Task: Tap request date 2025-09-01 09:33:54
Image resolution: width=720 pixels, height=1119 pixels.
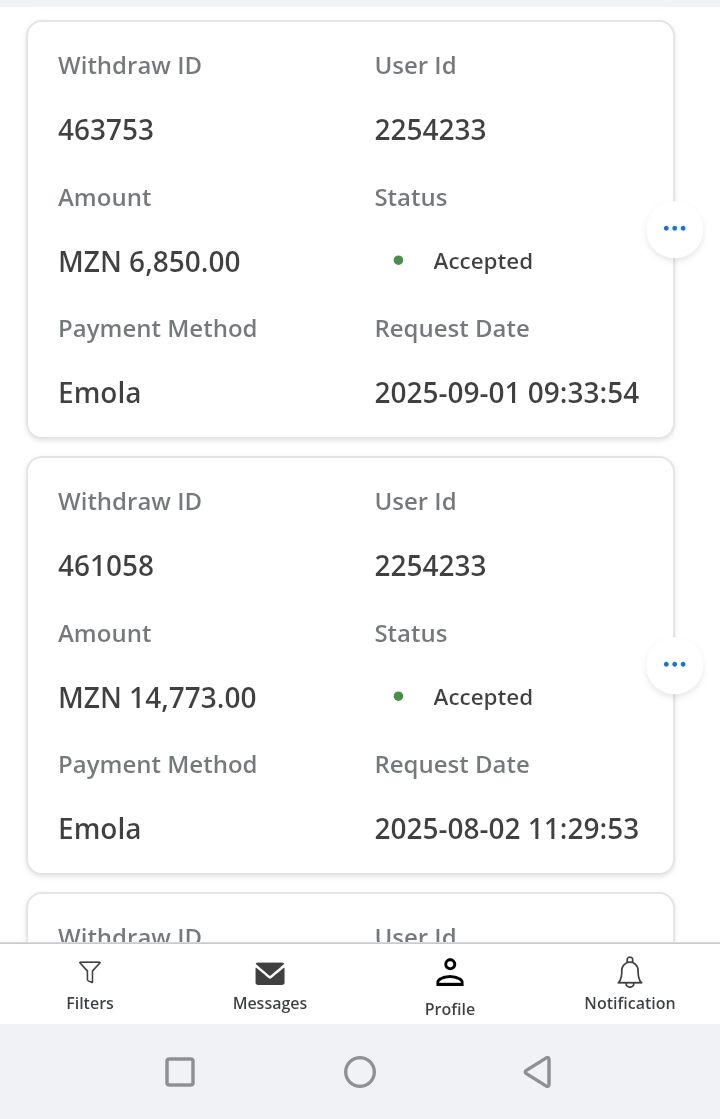Action: point(507,393)
